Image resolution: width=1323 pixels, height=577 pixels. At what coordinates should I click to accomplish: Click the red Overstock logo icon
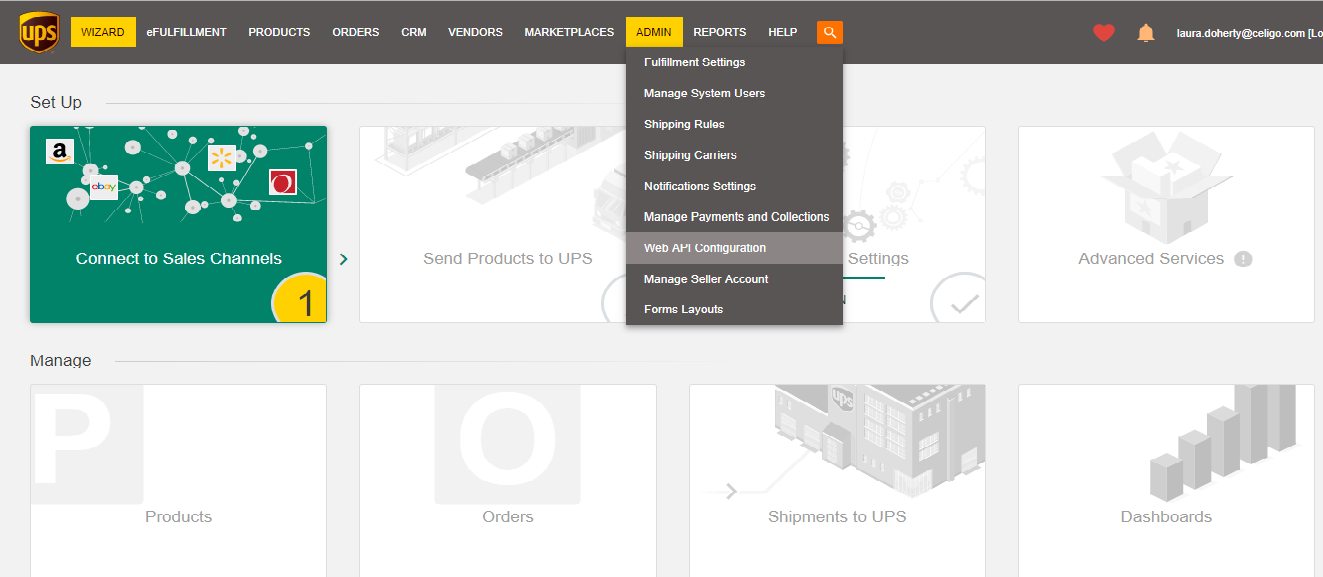[283, 182]
